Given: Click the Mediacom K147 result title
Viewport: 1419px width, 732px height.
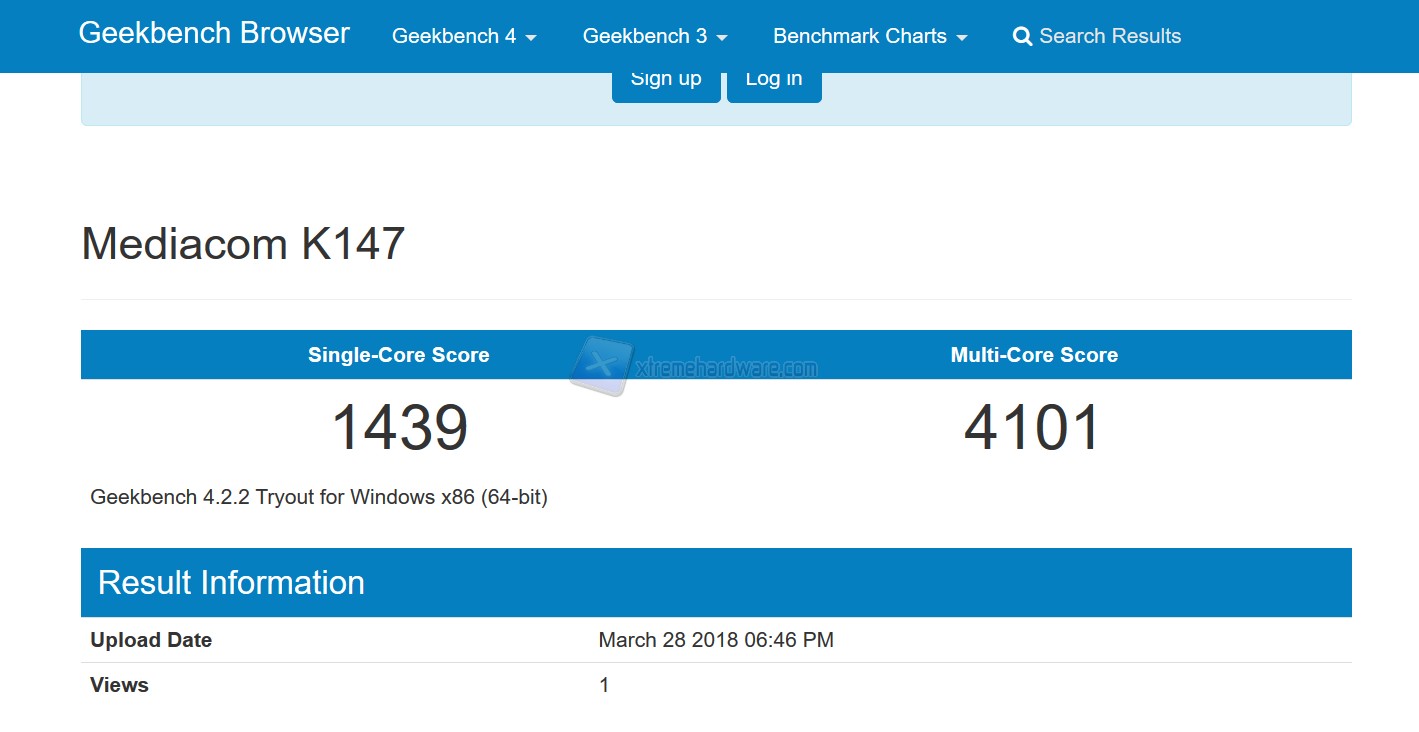Looking at the screenshot, I should click(242, 243).
